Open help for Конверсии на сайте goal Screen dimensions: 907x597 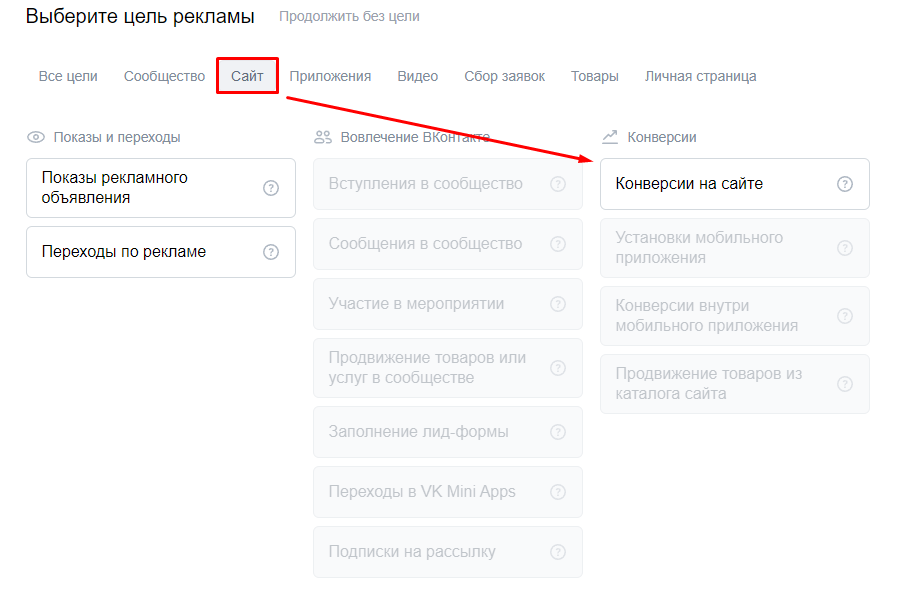845,184
